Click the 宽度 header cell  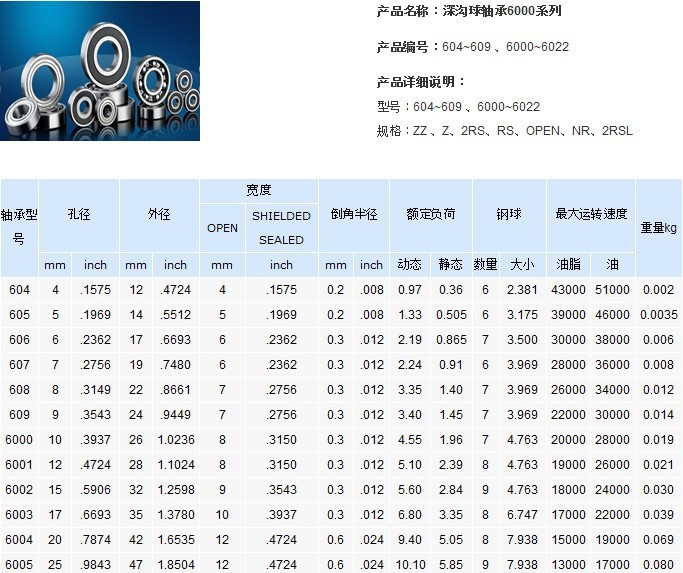pyautogui.click(x=259, y=190)
